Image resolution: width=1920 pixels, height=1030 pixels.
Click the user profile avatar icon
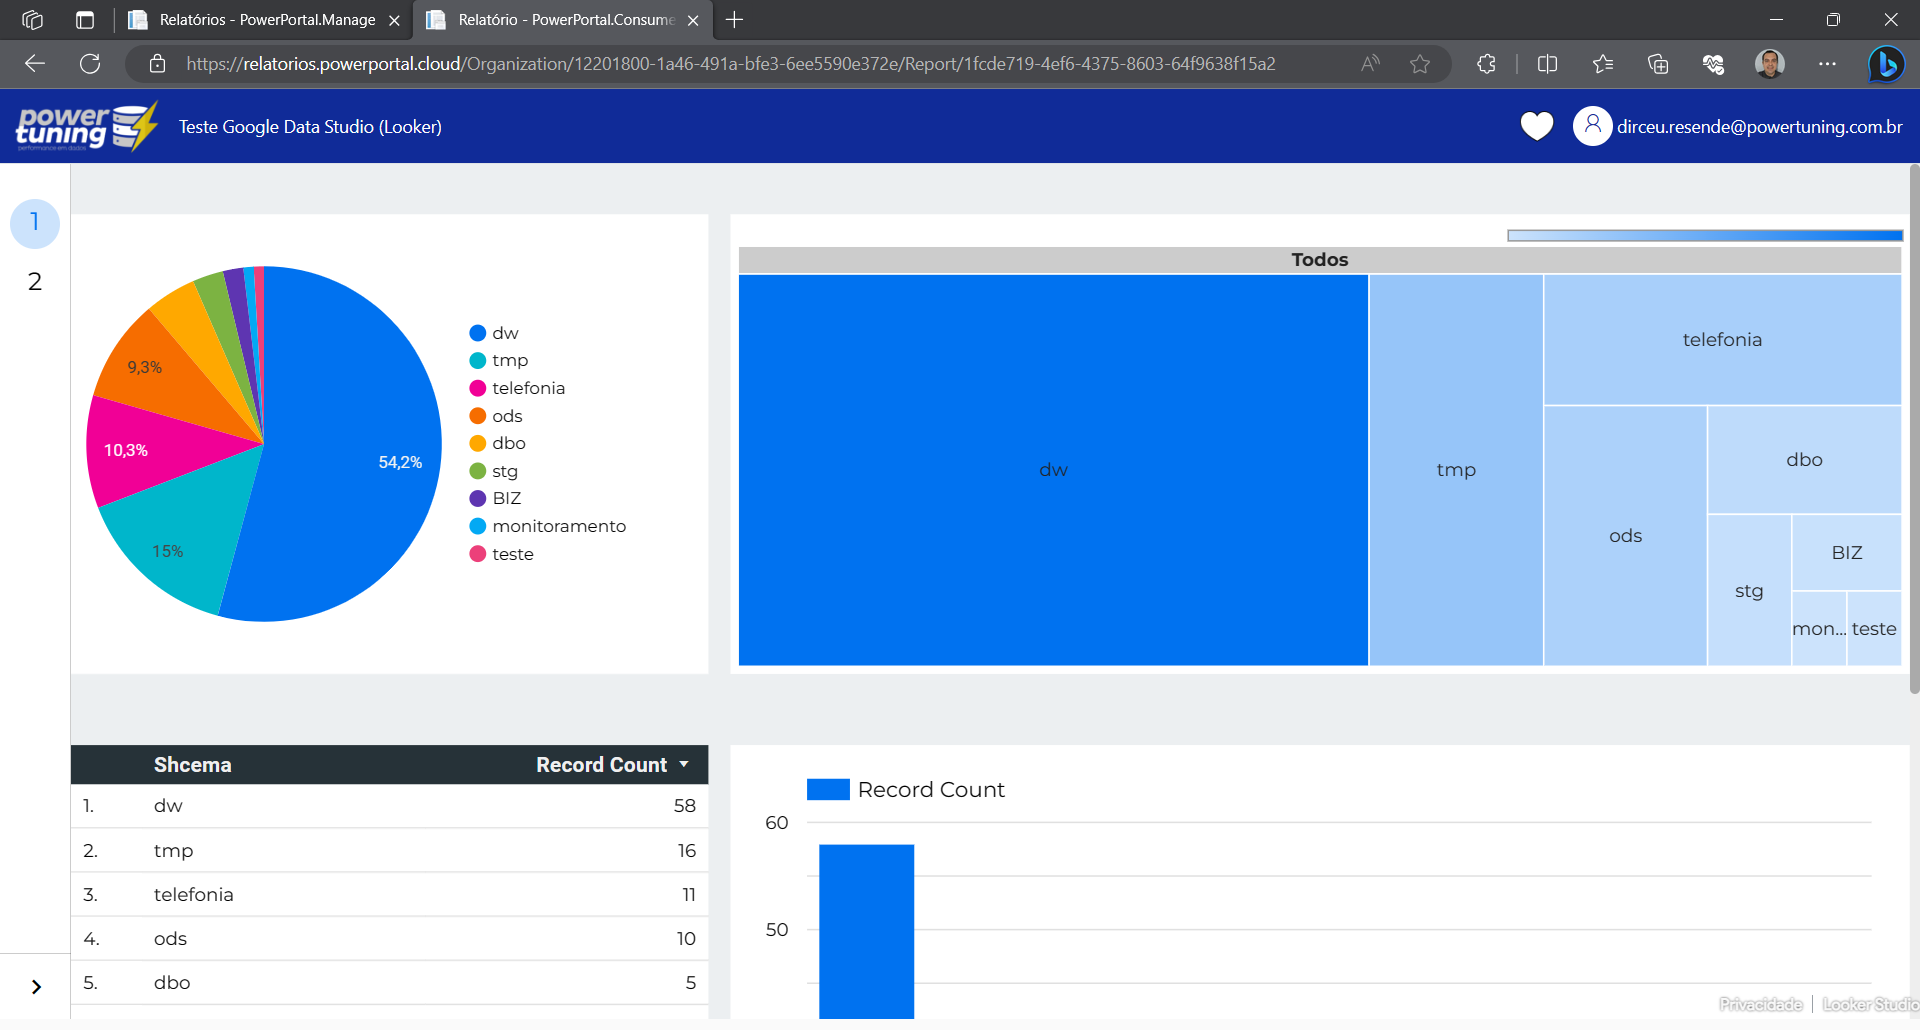(1592, 126)
